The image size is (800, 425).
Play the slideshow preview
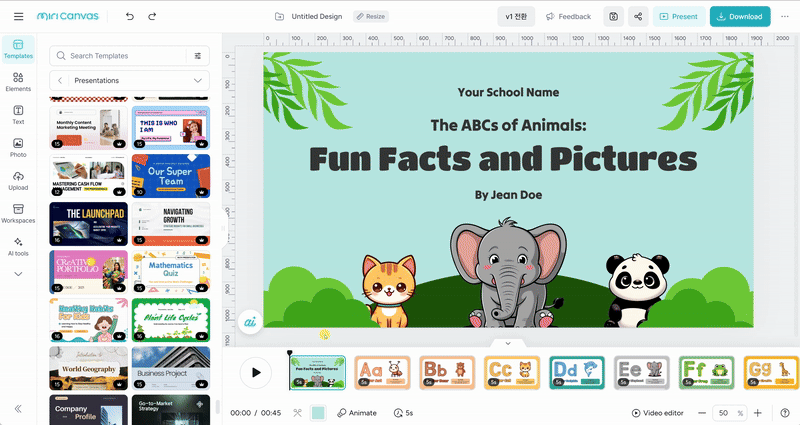click(x=256, y=372)
